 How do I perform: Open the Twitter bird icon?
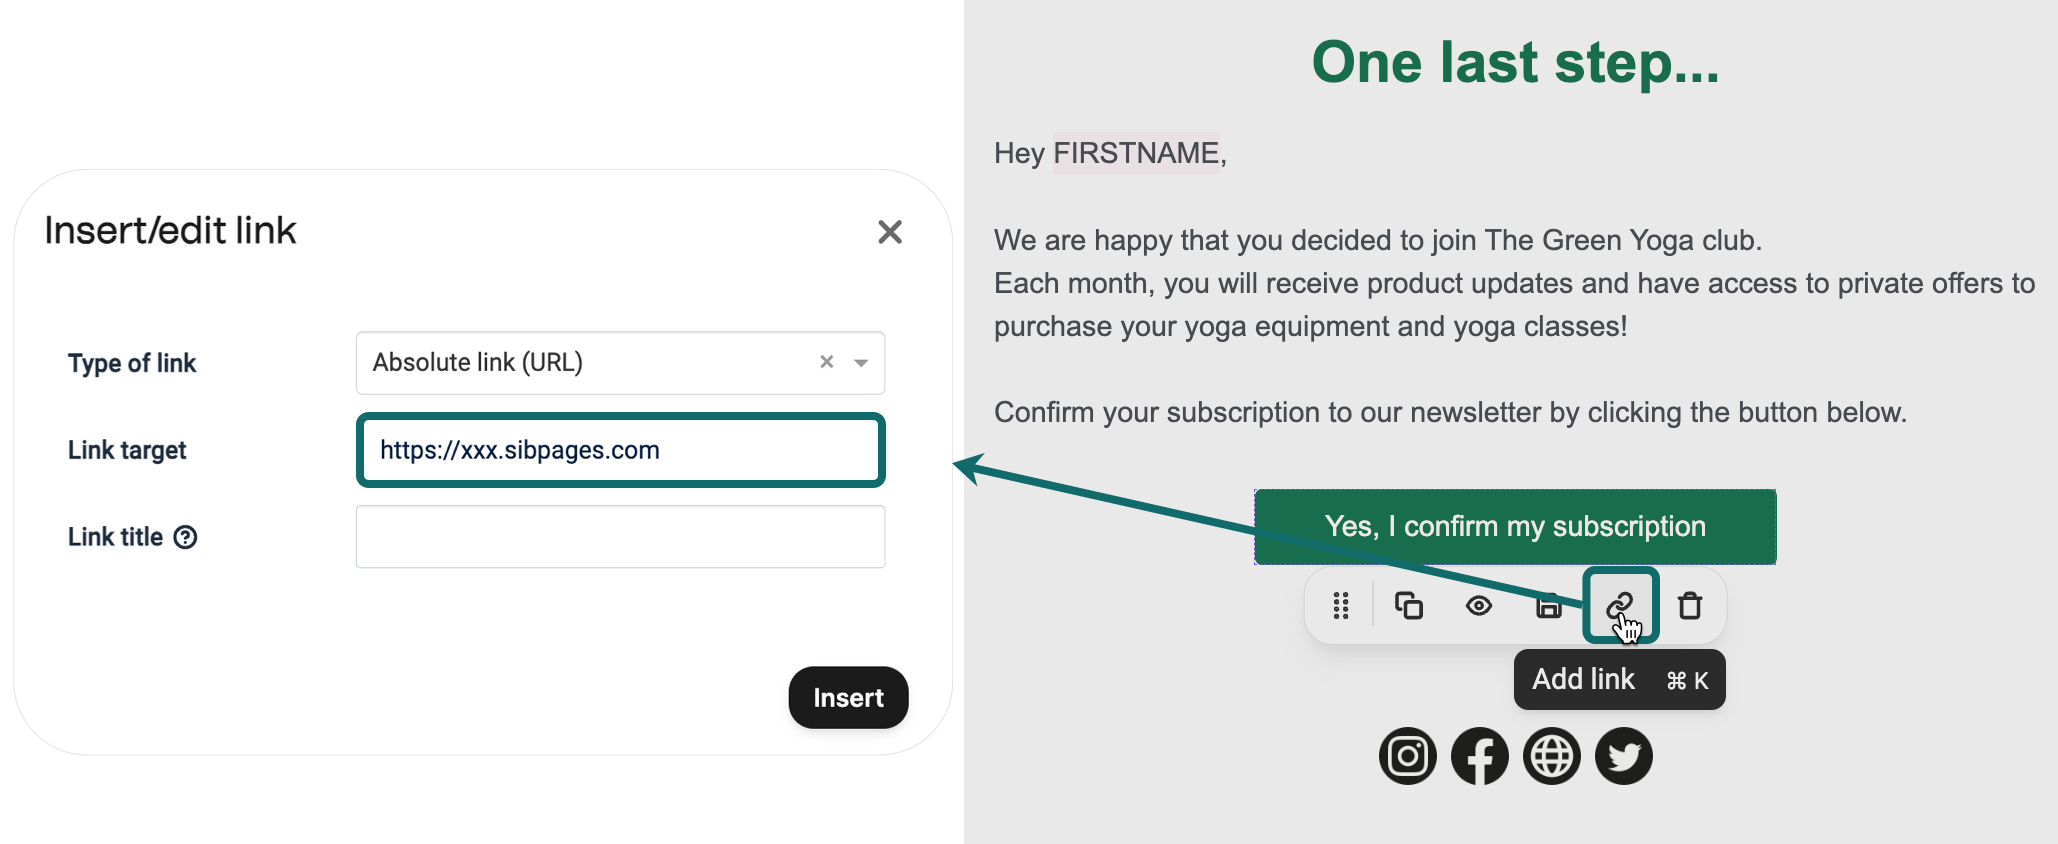[1623, 756]
